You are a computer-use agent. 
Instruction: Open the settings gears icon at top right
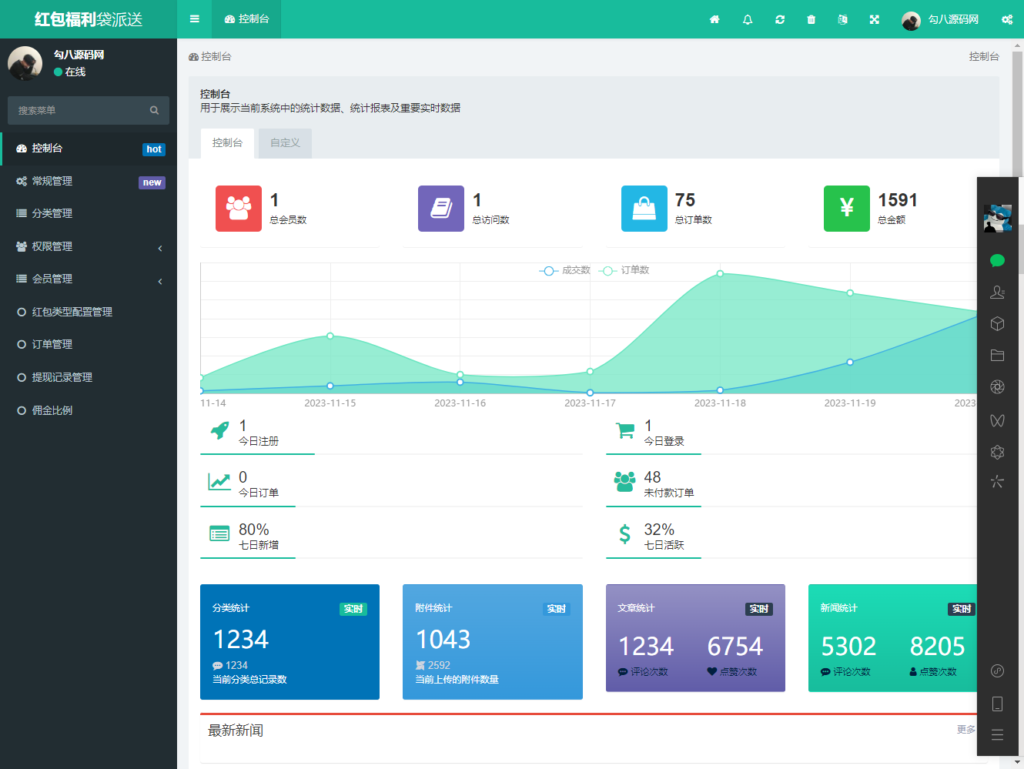tap(1006, 19)
